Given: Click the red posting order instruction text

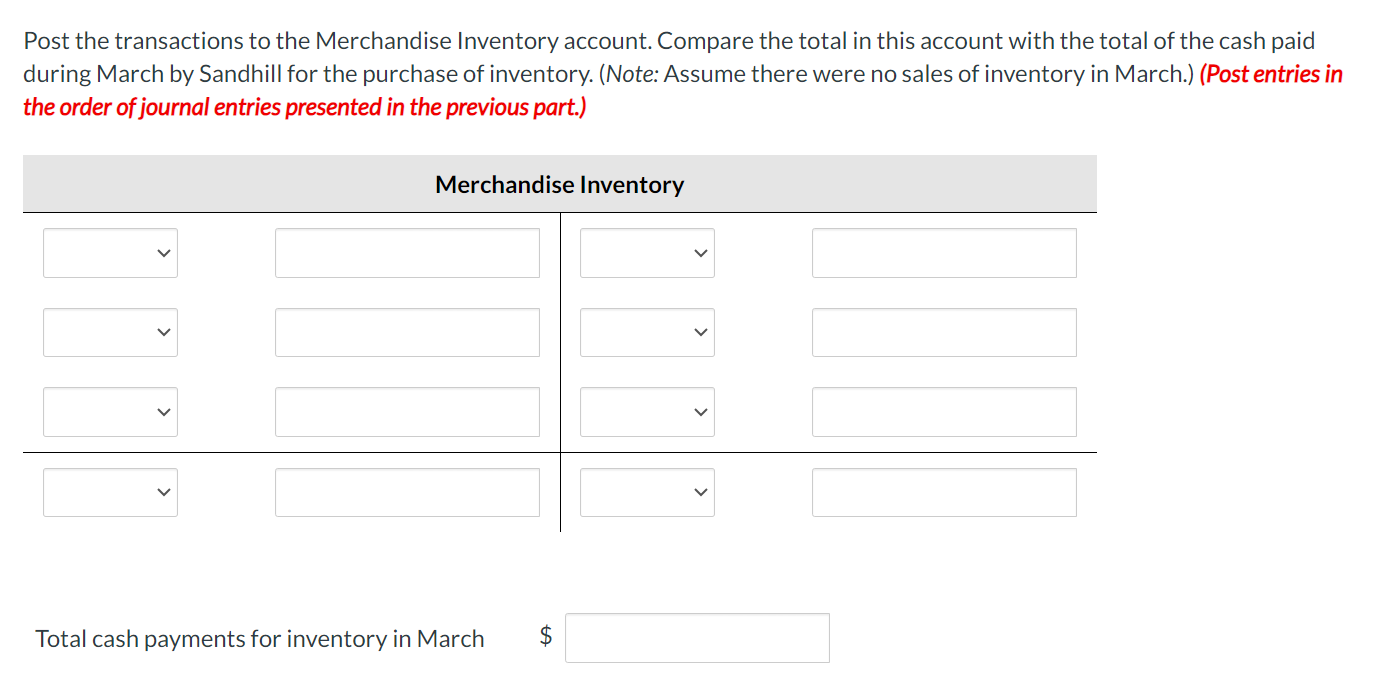Looking at the screenshot, I should [304, 107].
